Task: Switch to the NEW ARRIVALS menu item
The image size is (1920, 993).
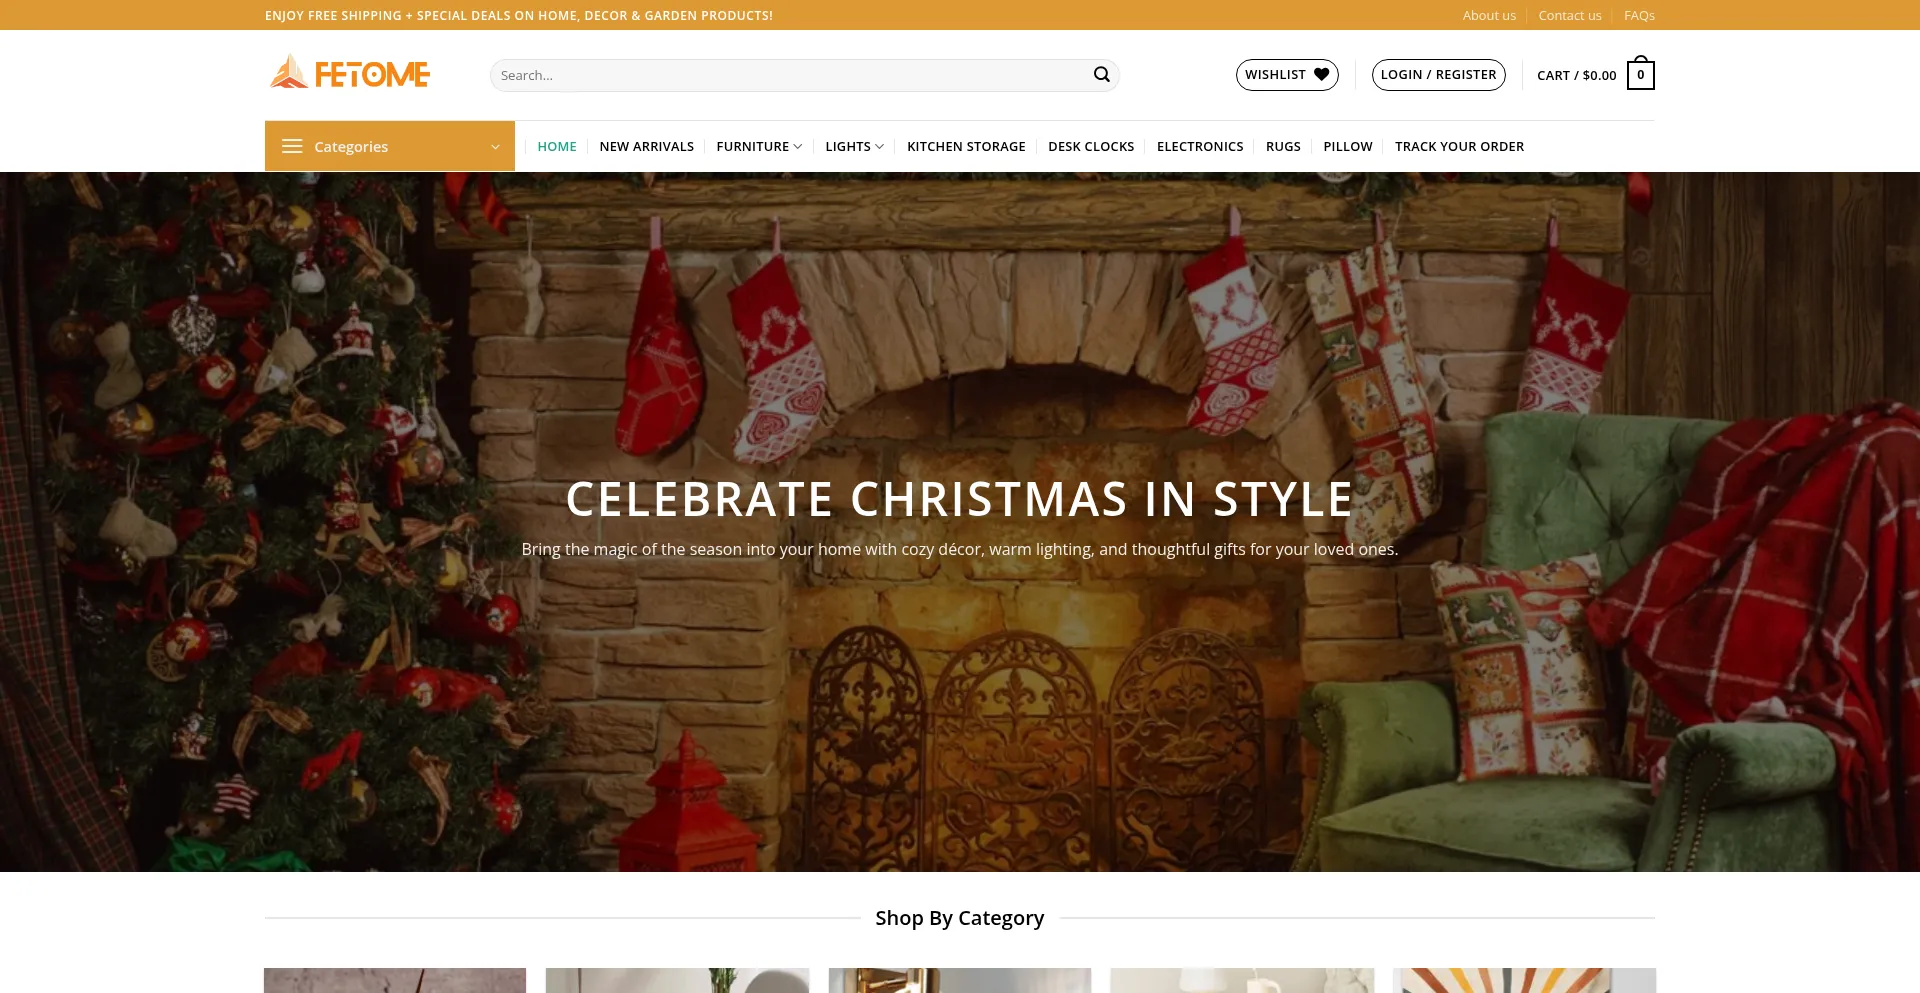Action: click(646, 146)
